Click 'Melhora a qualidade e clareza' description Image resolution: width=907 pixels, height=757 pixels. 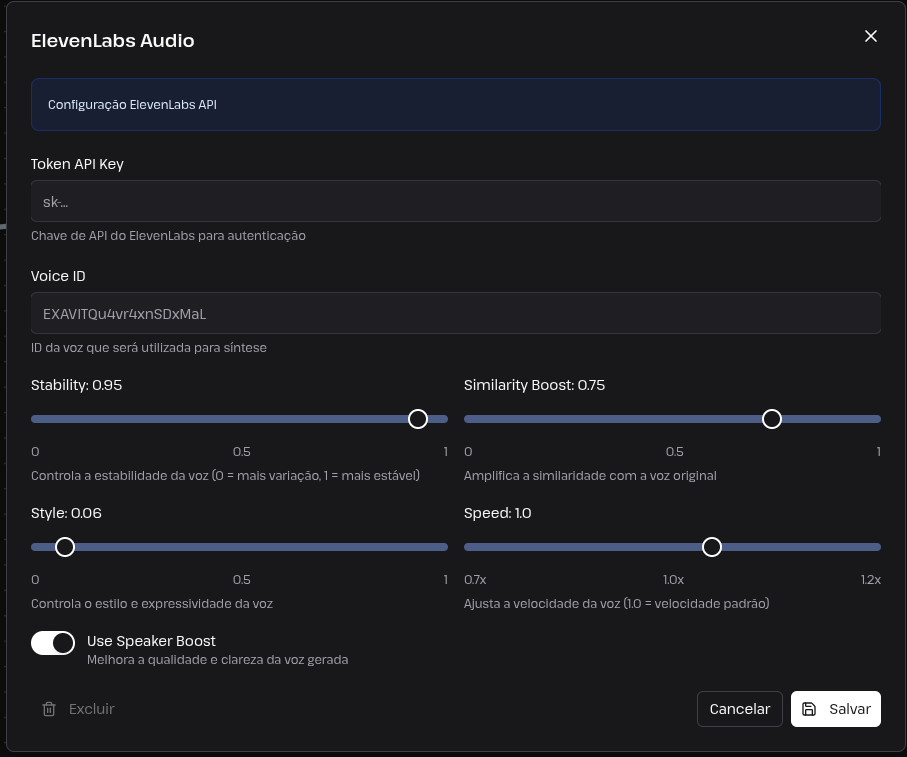click(x=217, y=660)
